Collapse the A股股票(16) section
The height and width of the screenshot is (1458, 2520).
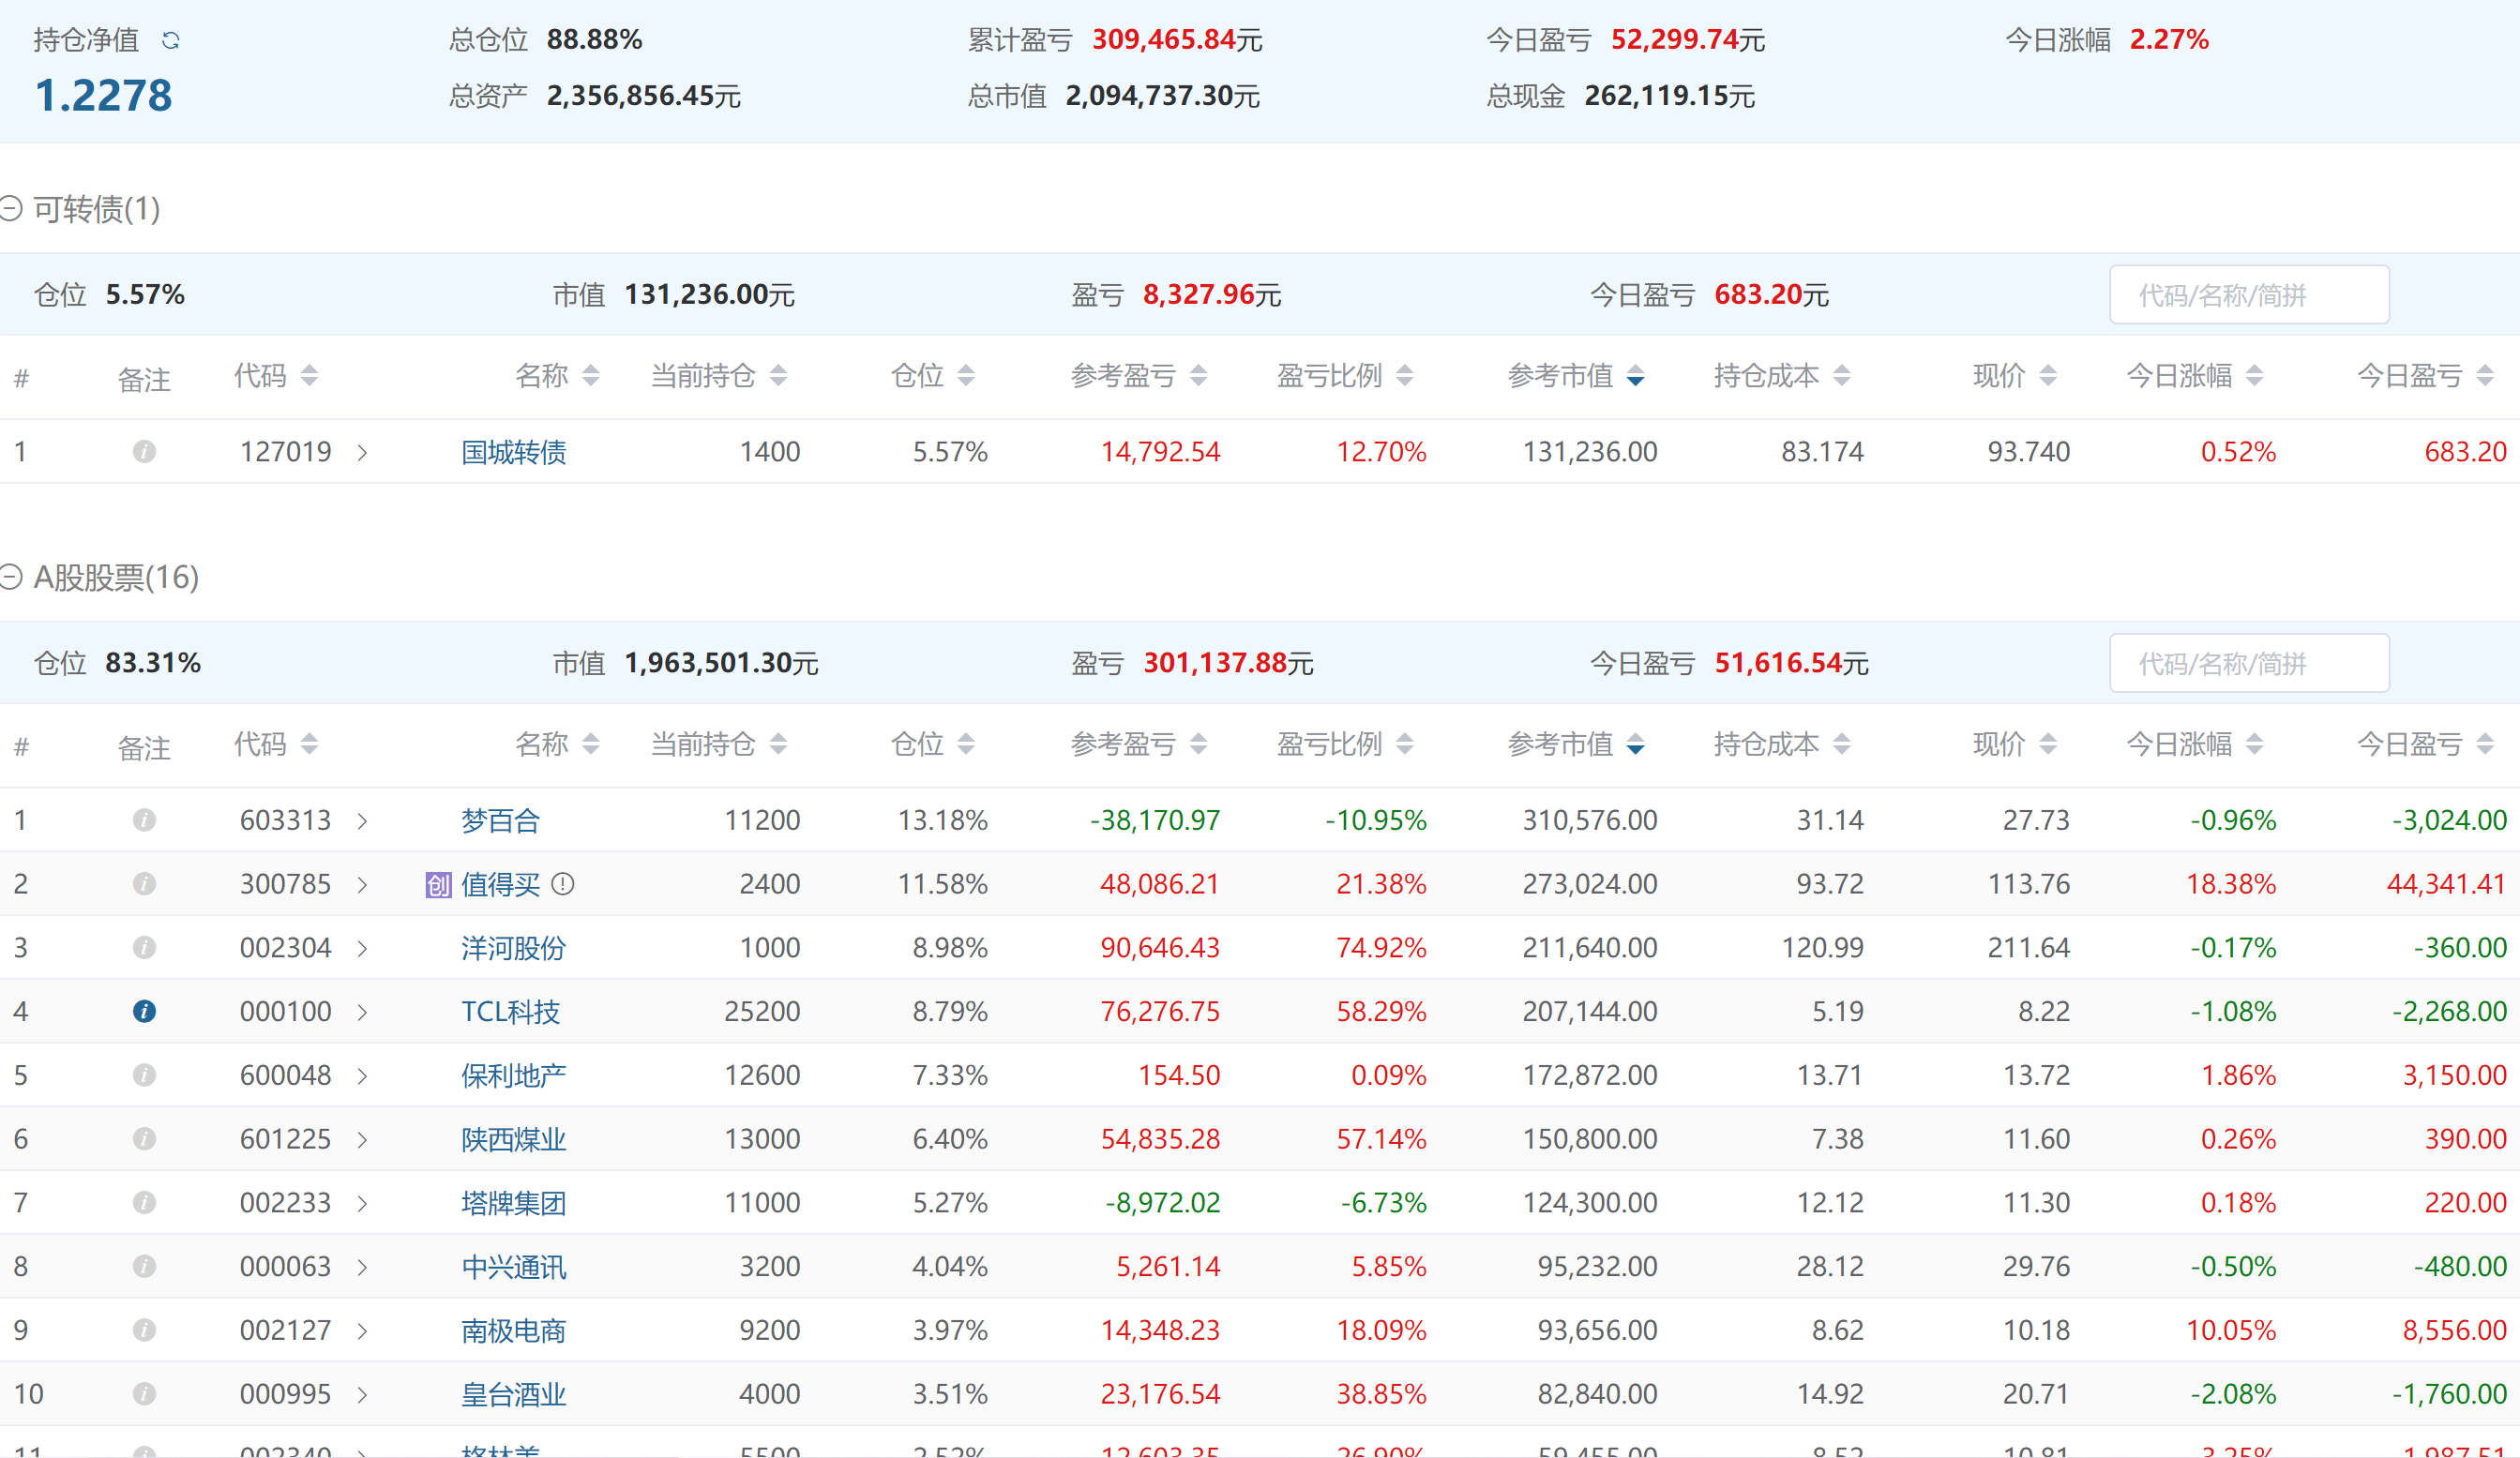click(x=11, y=577)
